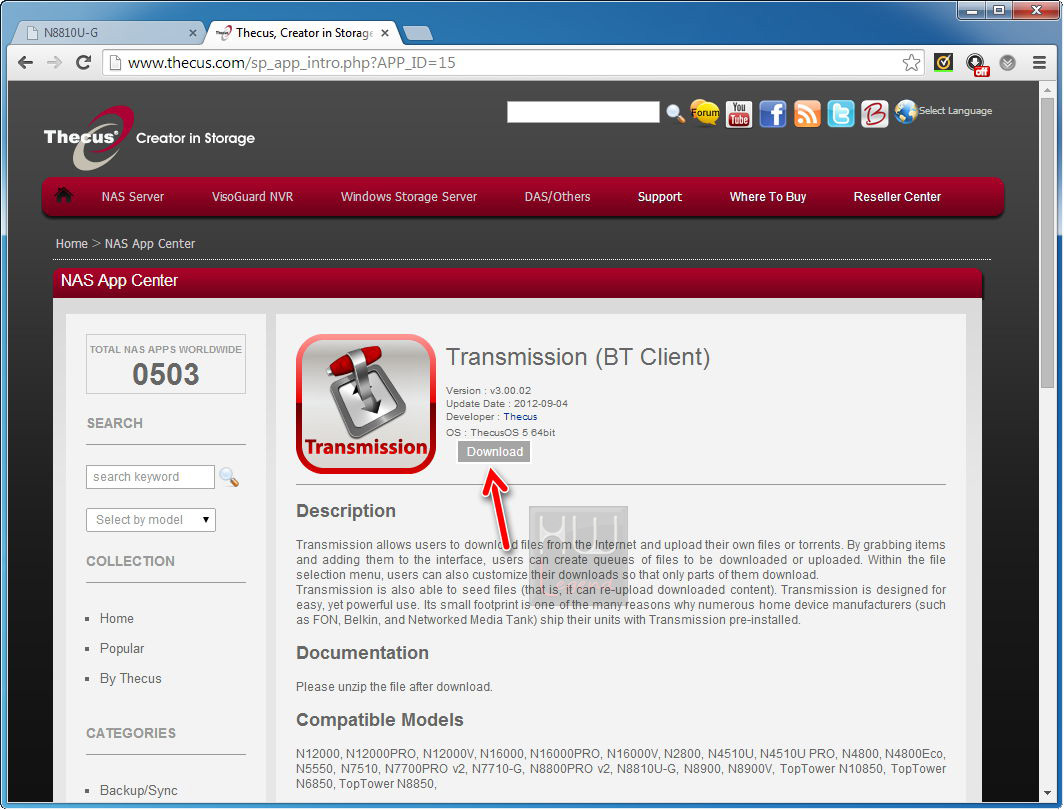Click the globe Select Language icon

pyautogui.click(x=905, y=111)
